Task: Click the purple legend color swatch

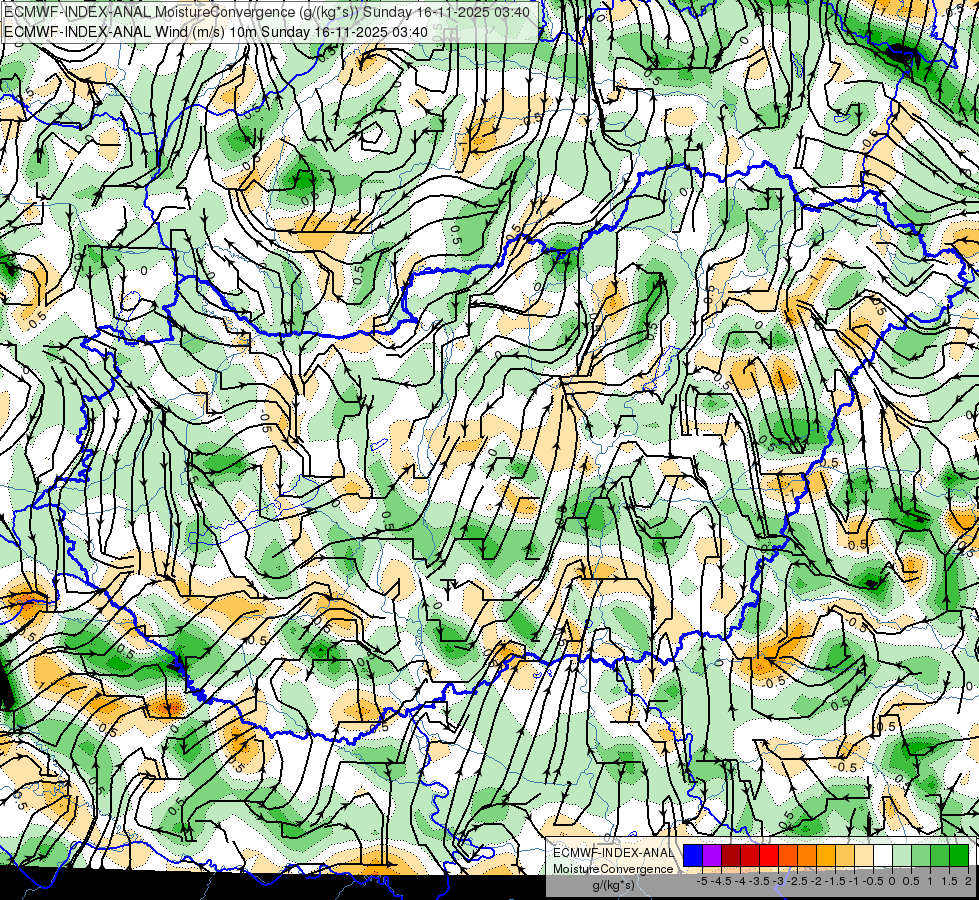Action: click(712, 856)
